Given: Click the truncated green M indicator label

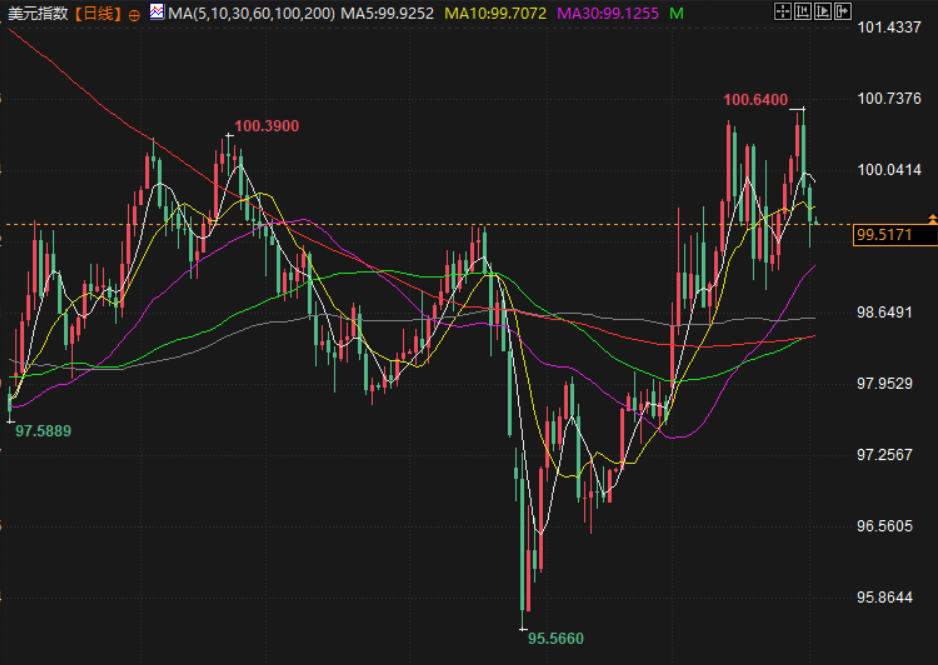Looking at the screenshot, I should (677, 13).
